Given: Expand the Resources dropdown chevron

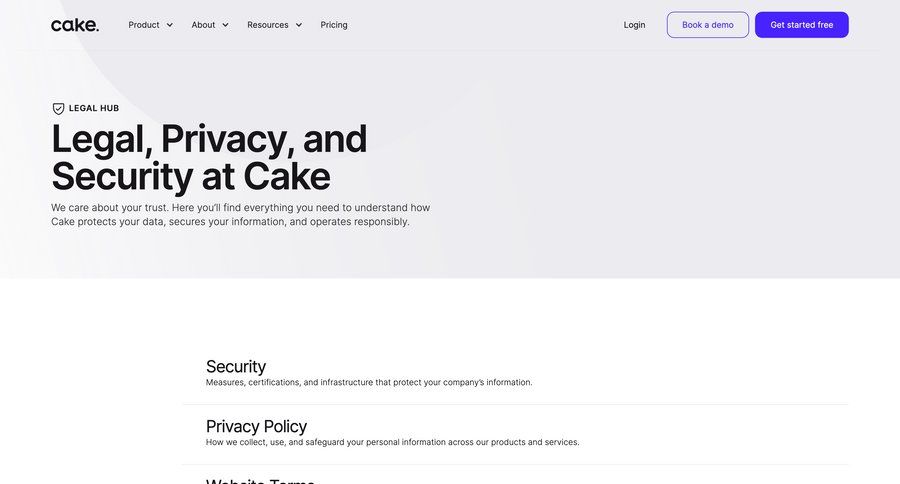Looking at the screenshot, I should point(298,25).
